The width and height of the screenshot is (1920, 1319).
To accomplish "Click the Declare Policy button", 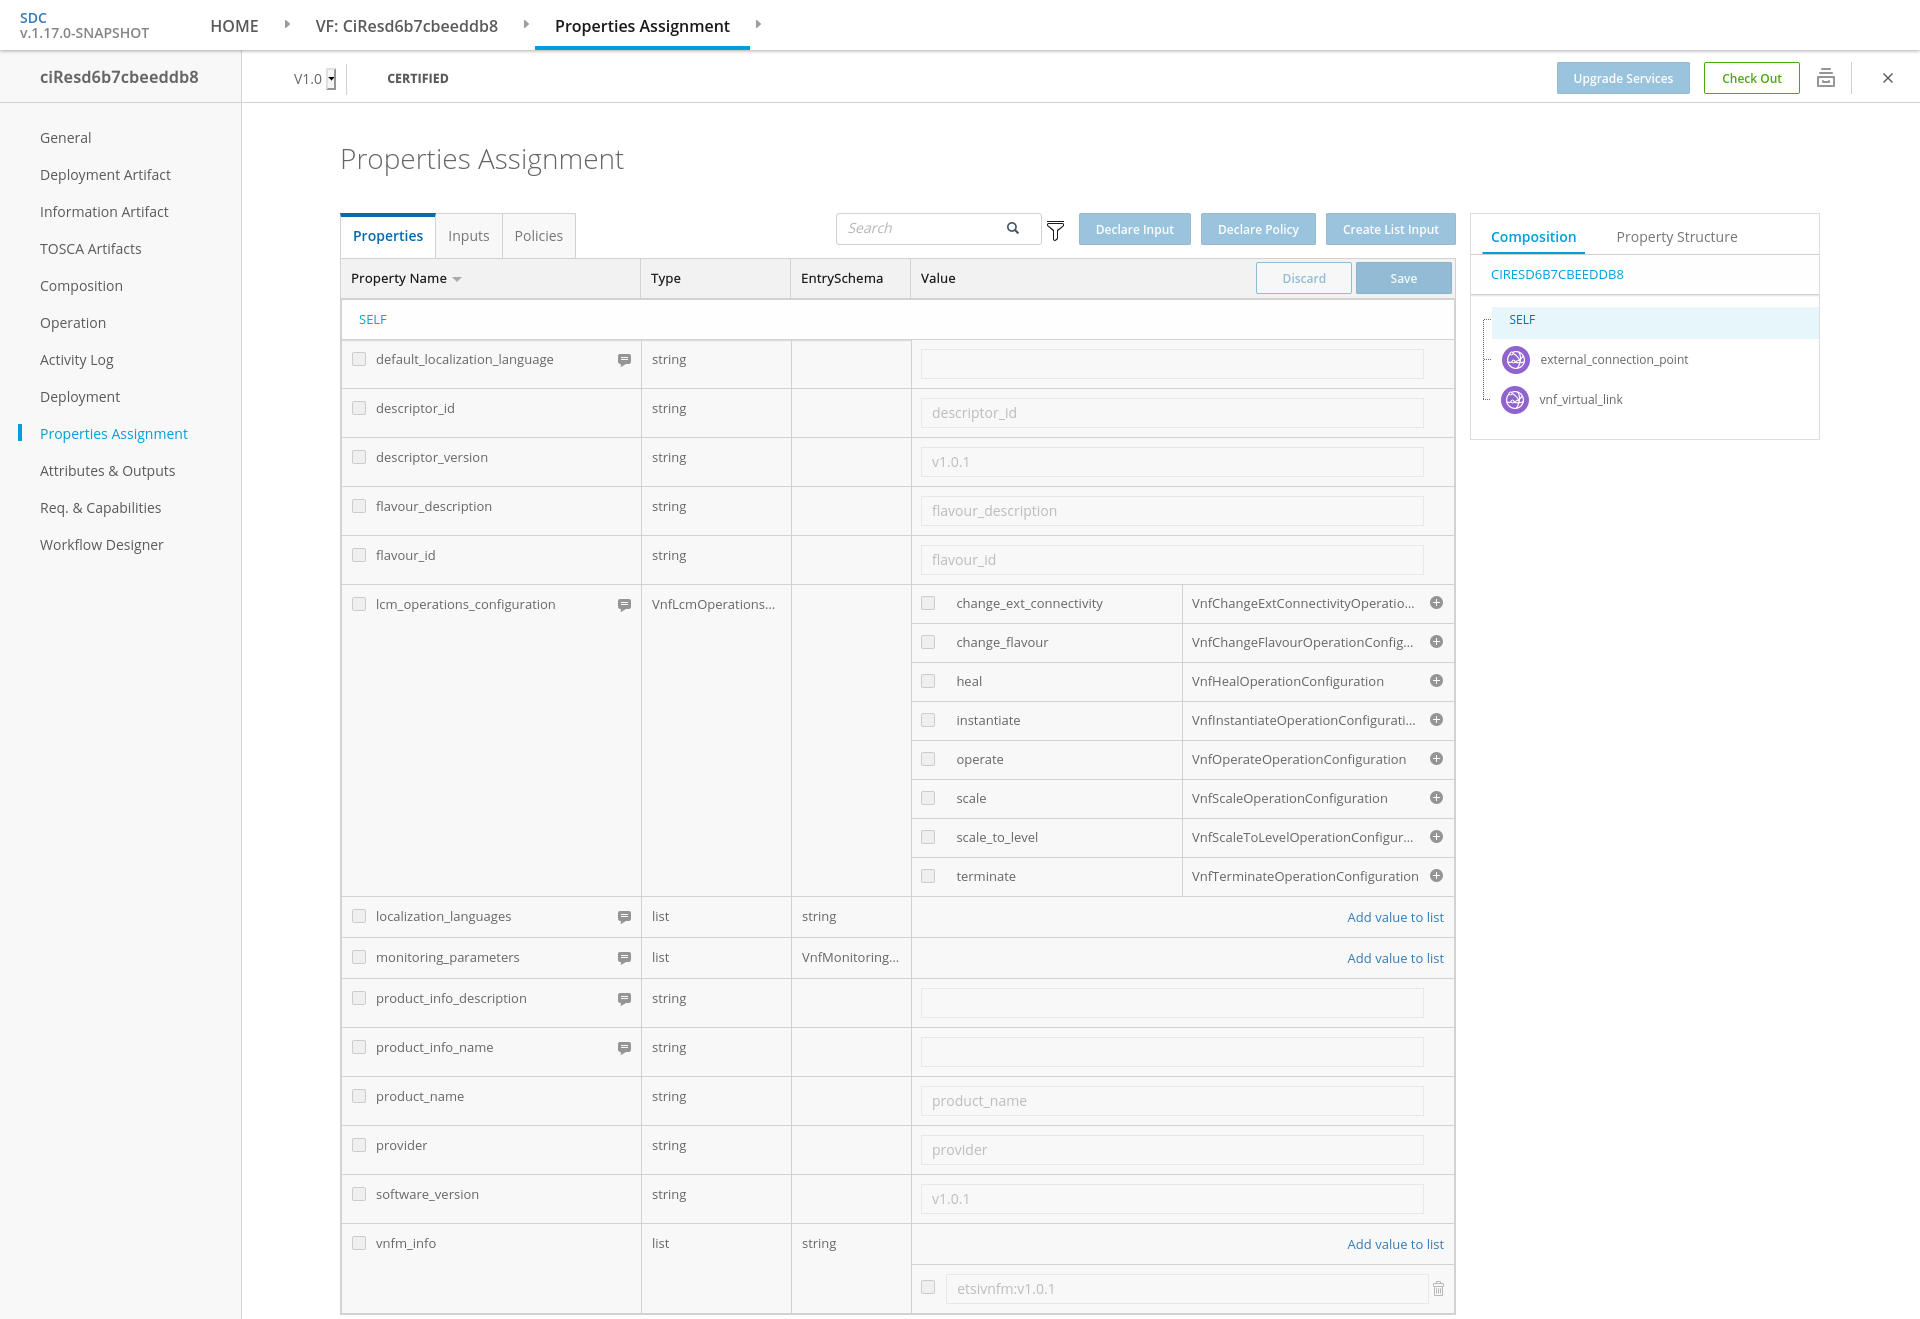I will point(1258,229).
